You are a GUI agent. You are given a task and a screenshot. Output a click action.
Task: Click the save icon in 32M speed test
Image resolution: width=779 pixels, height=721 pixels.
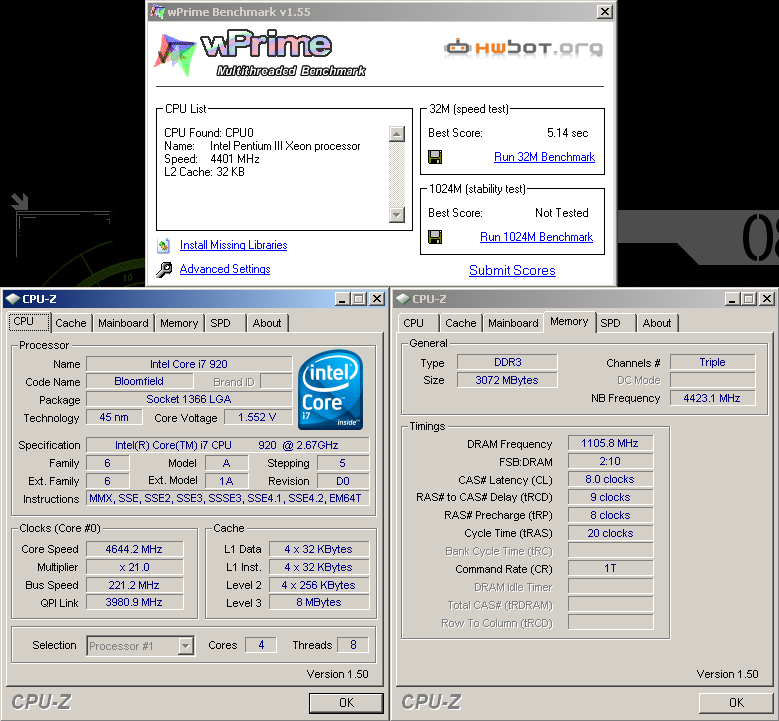pos(435,157)
